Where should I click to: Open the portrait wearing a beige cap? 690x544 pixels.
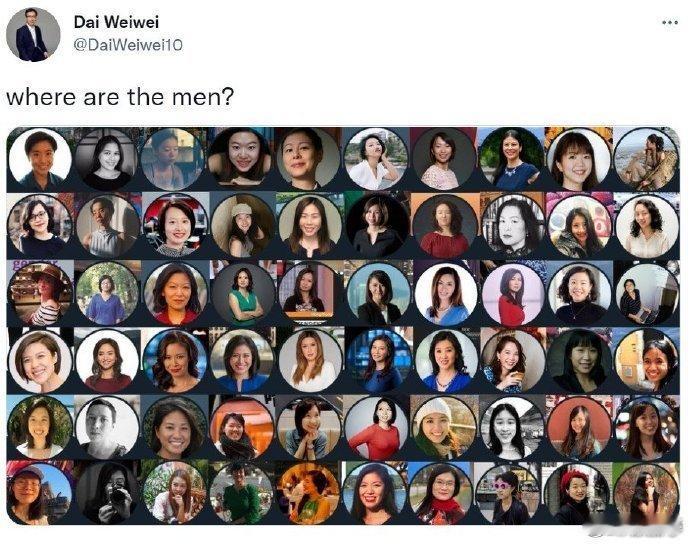243,226
